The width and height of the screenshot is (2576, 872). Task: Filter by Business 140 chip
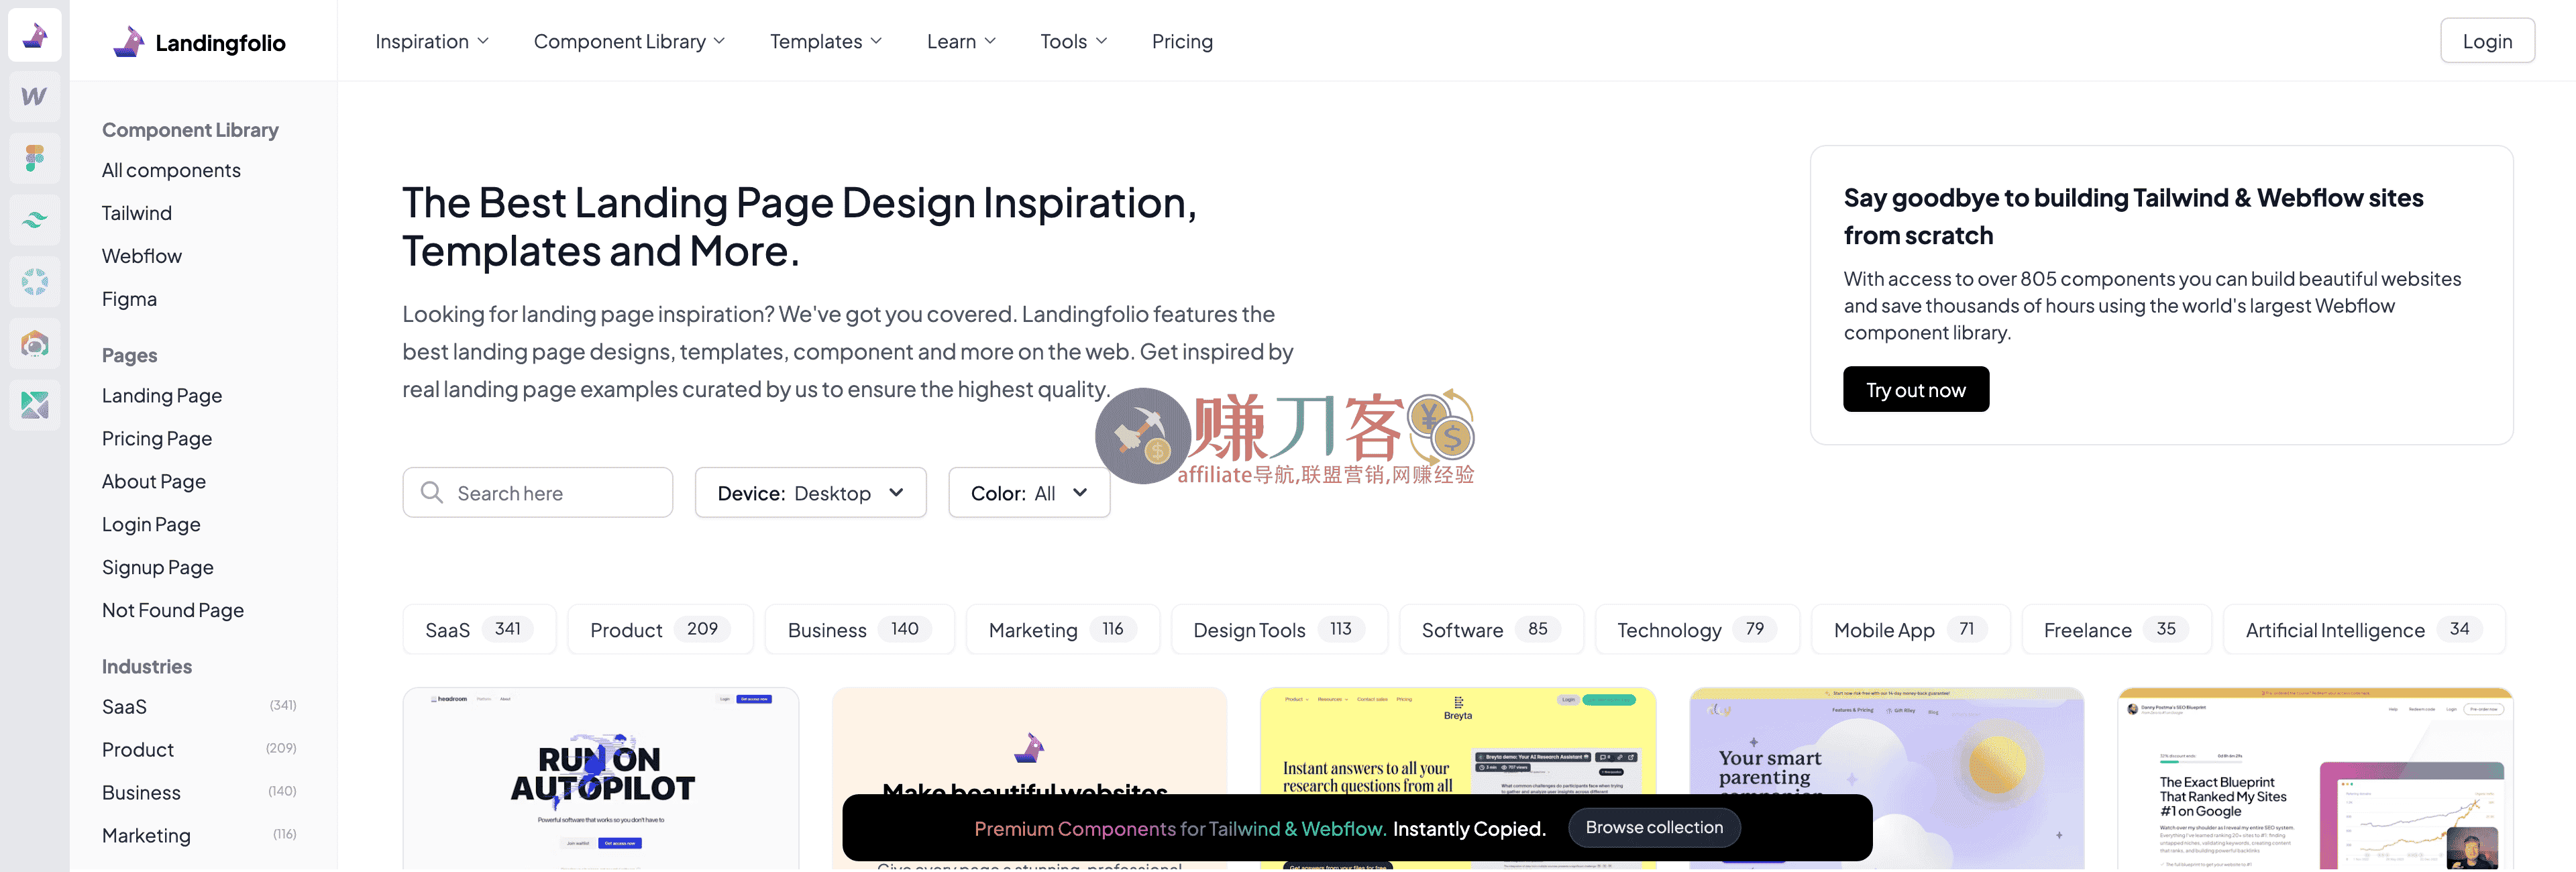click(x=859, y=630)
